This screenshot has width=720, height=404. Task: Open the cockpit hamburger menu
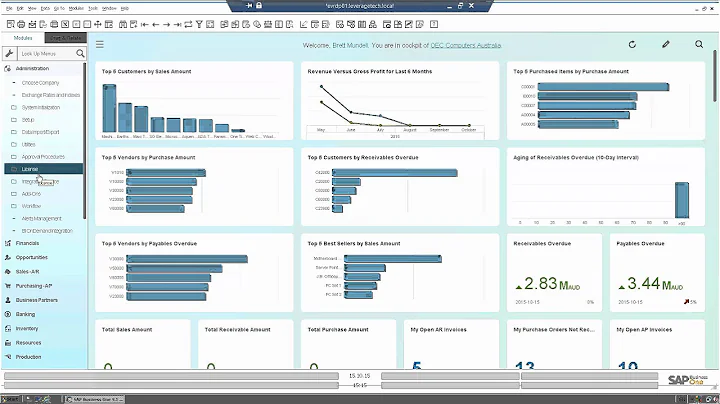pyautogui.click(x=100, y=45)
